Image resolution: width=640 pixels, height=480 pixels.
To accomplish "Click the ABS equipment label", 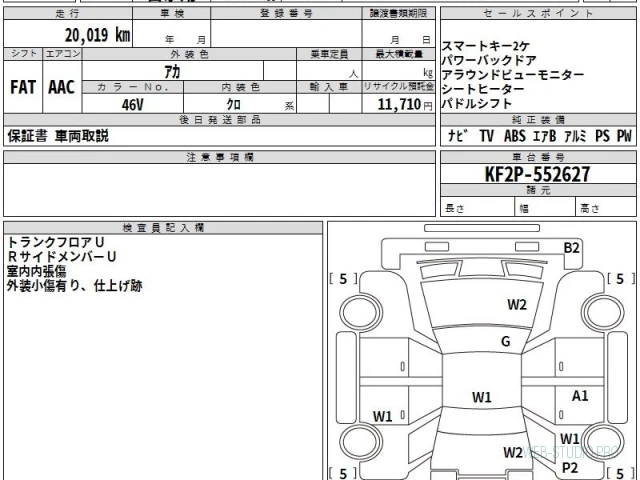I will click(515, 136).
